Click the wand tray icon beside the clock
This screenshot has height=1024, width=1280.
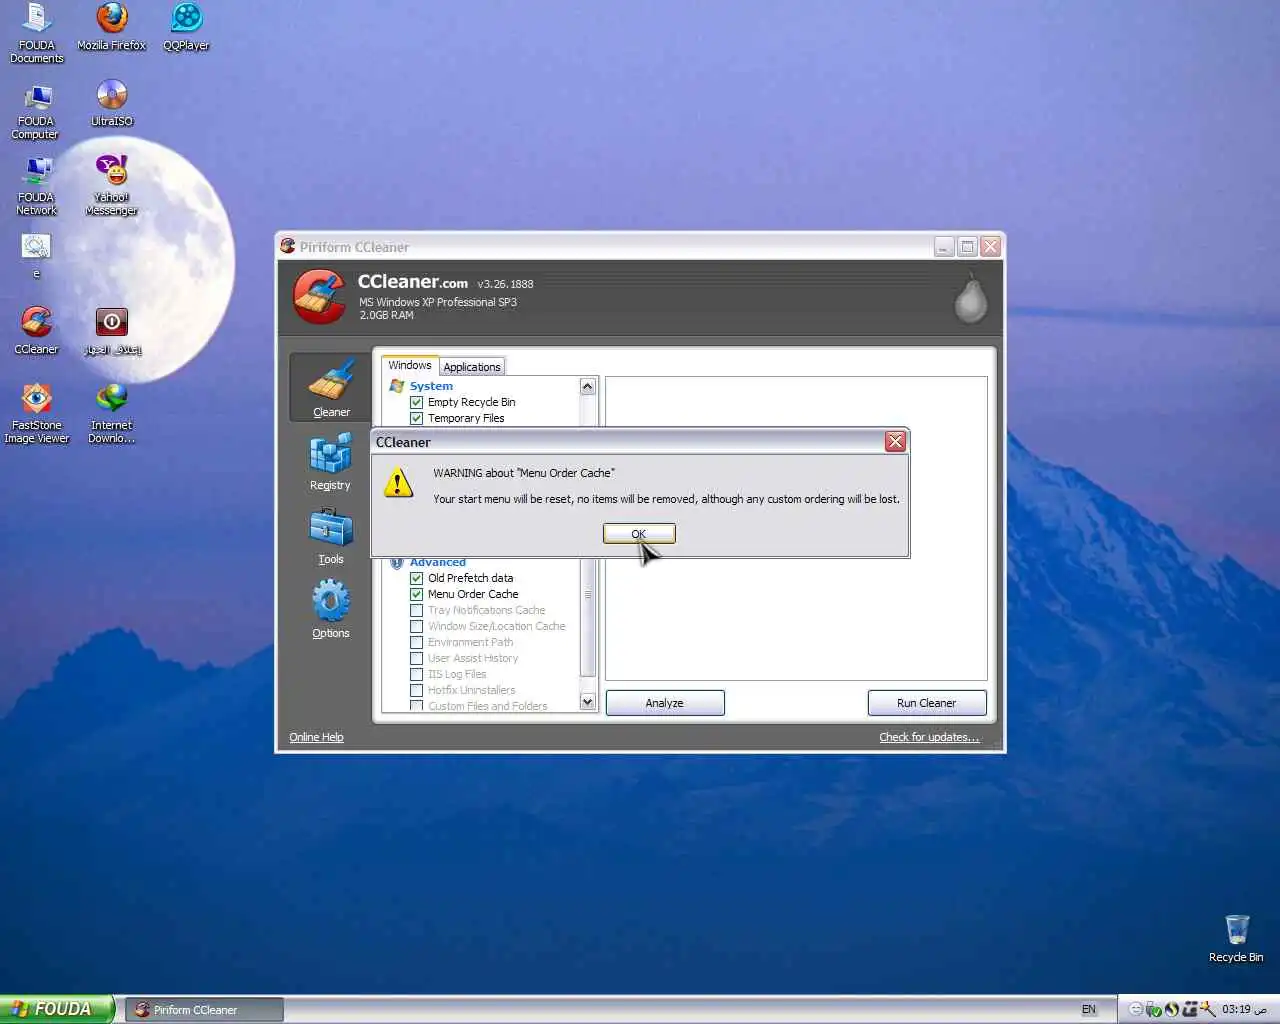pos(1207,1009)
